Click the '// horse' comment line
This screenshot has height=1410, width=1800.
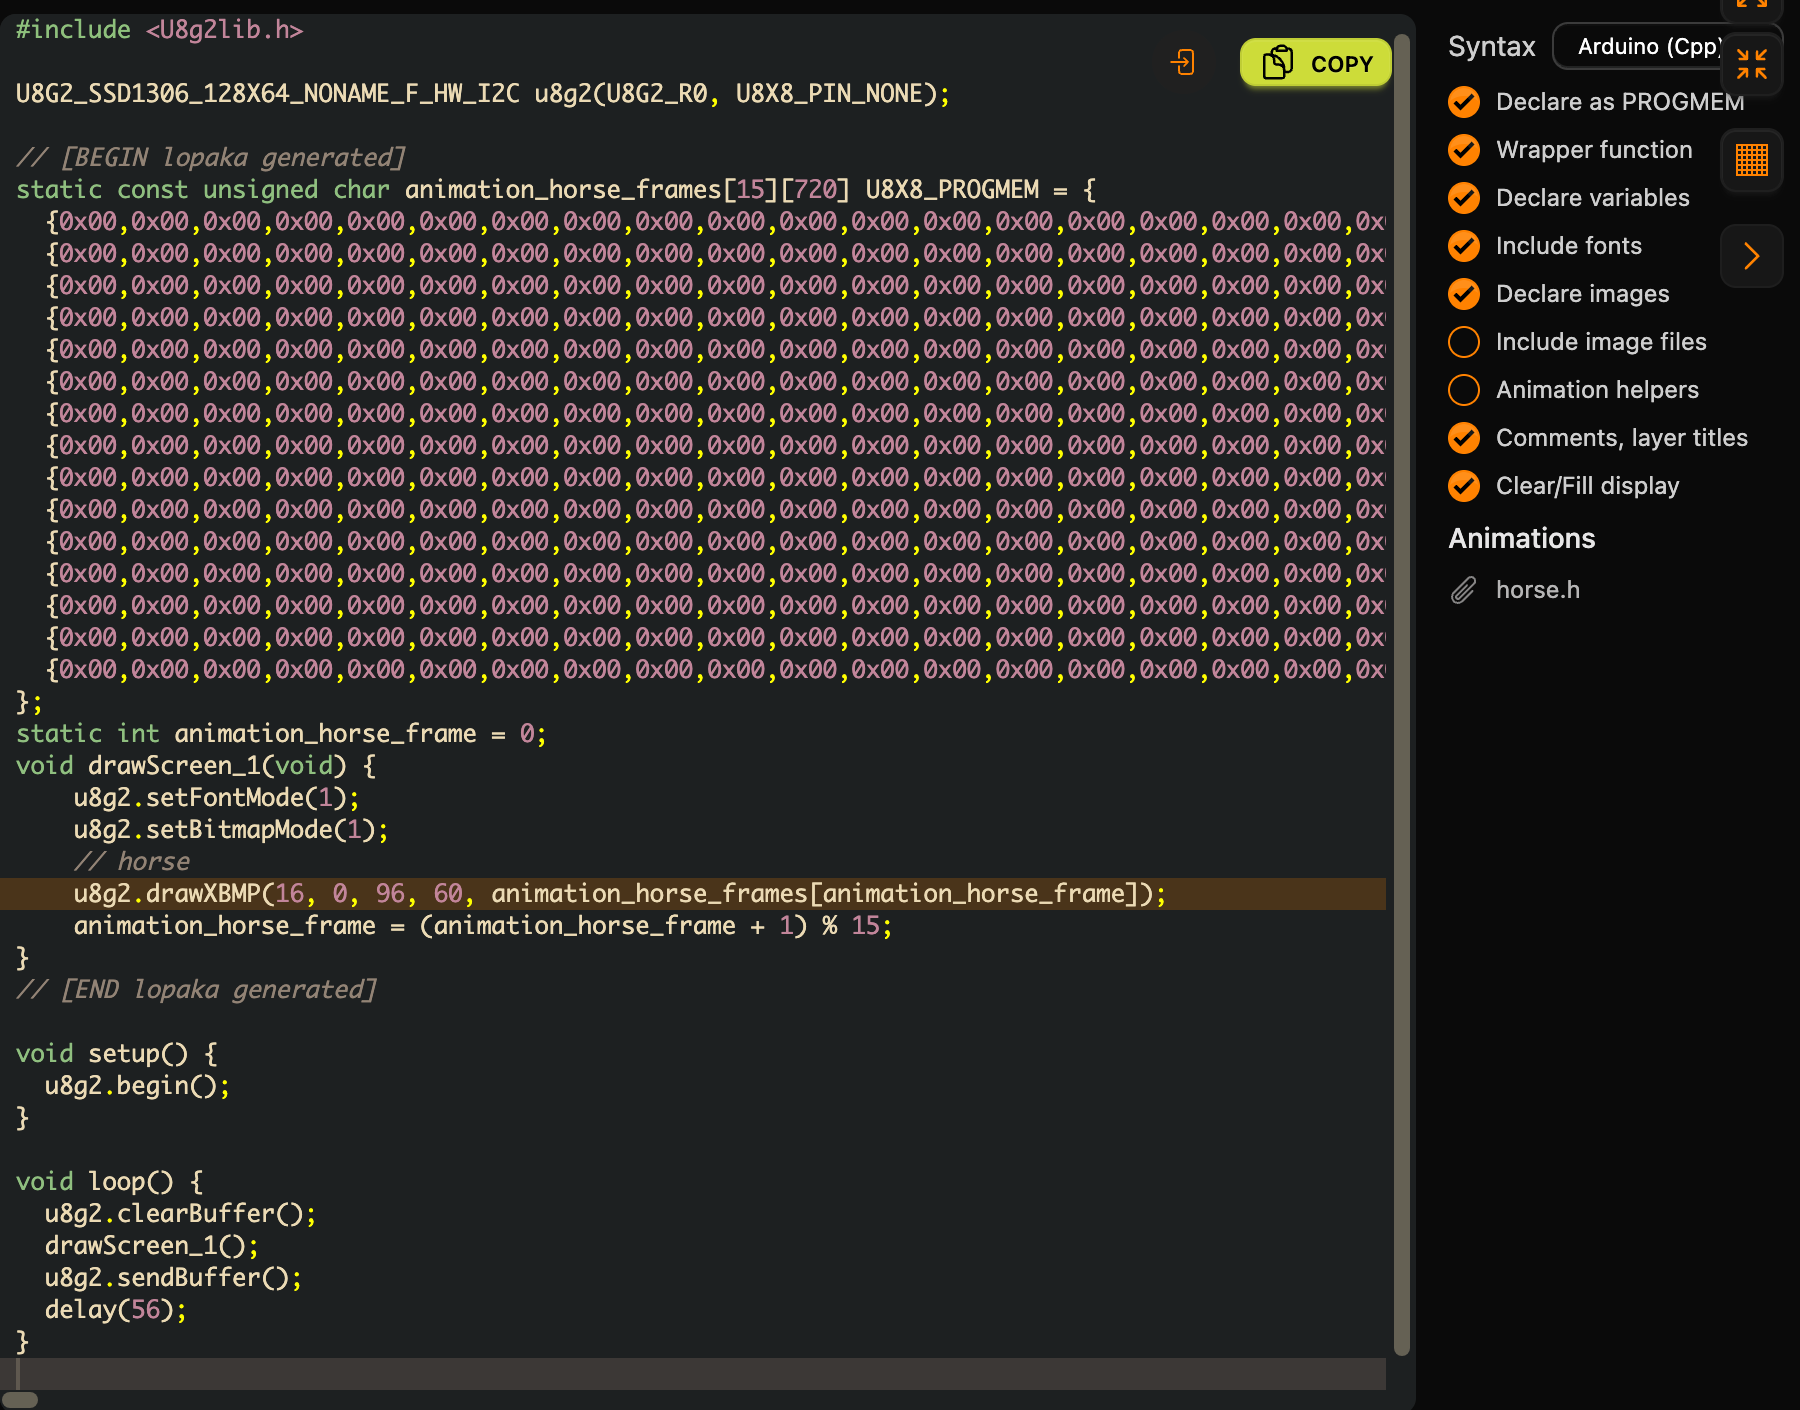pos(131,862)
